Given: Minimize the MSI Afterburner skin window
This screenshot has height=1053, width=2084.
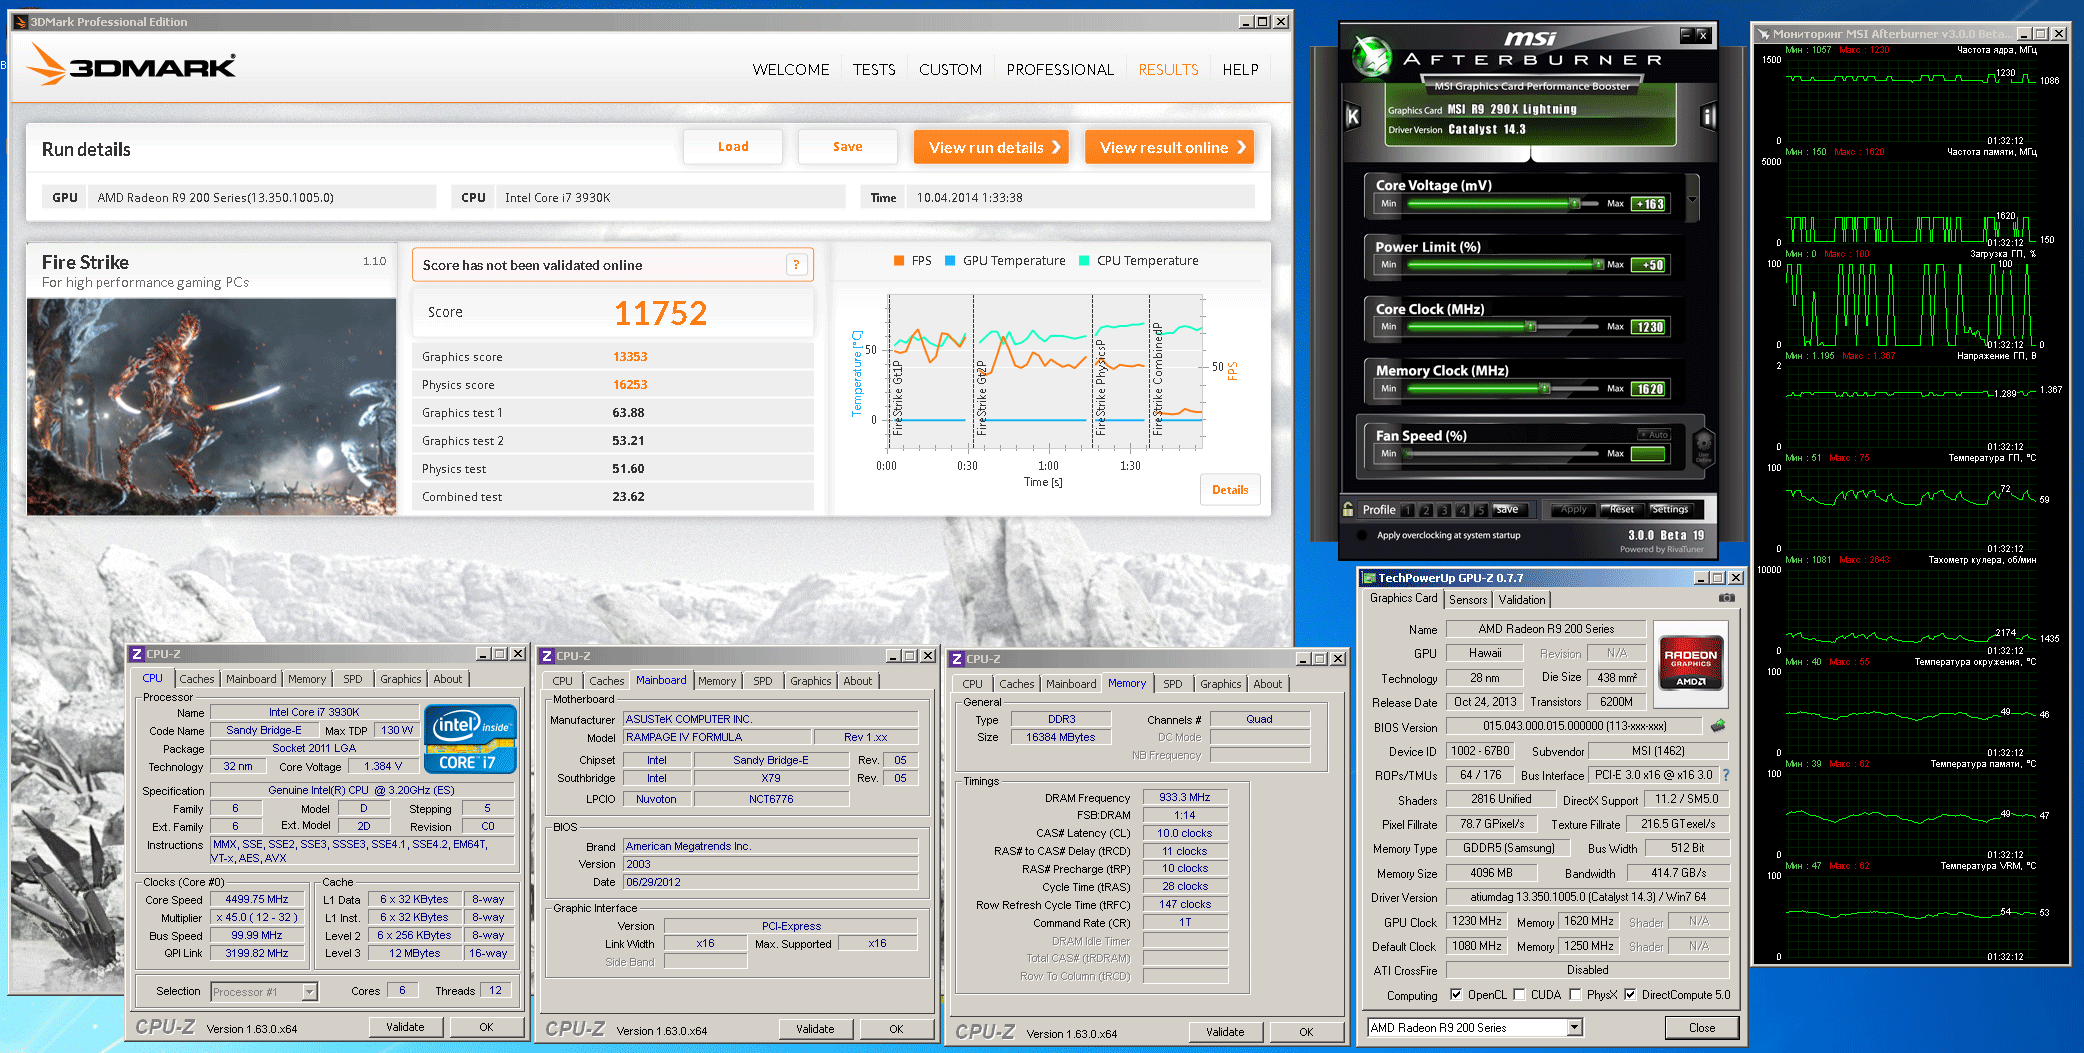Looking at the screenshot, I should coord(1686,35).
